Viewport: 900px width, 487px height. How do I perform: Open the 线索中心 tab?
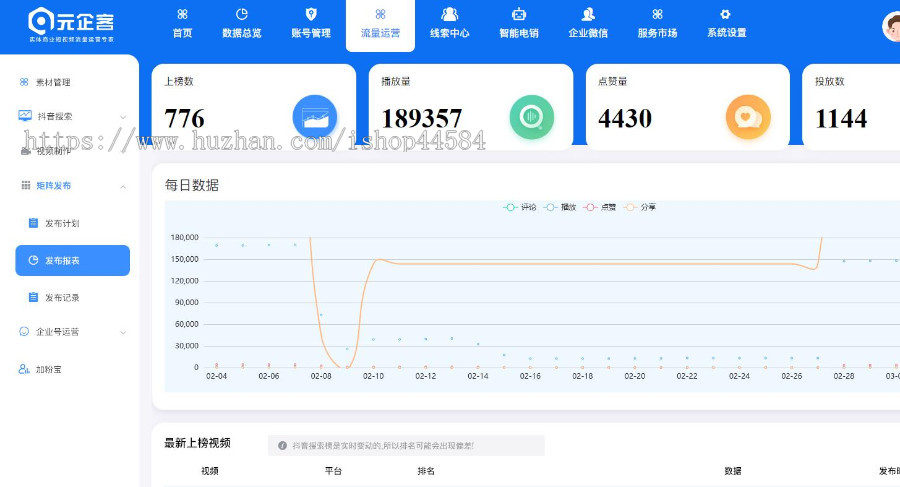(449, 24)
